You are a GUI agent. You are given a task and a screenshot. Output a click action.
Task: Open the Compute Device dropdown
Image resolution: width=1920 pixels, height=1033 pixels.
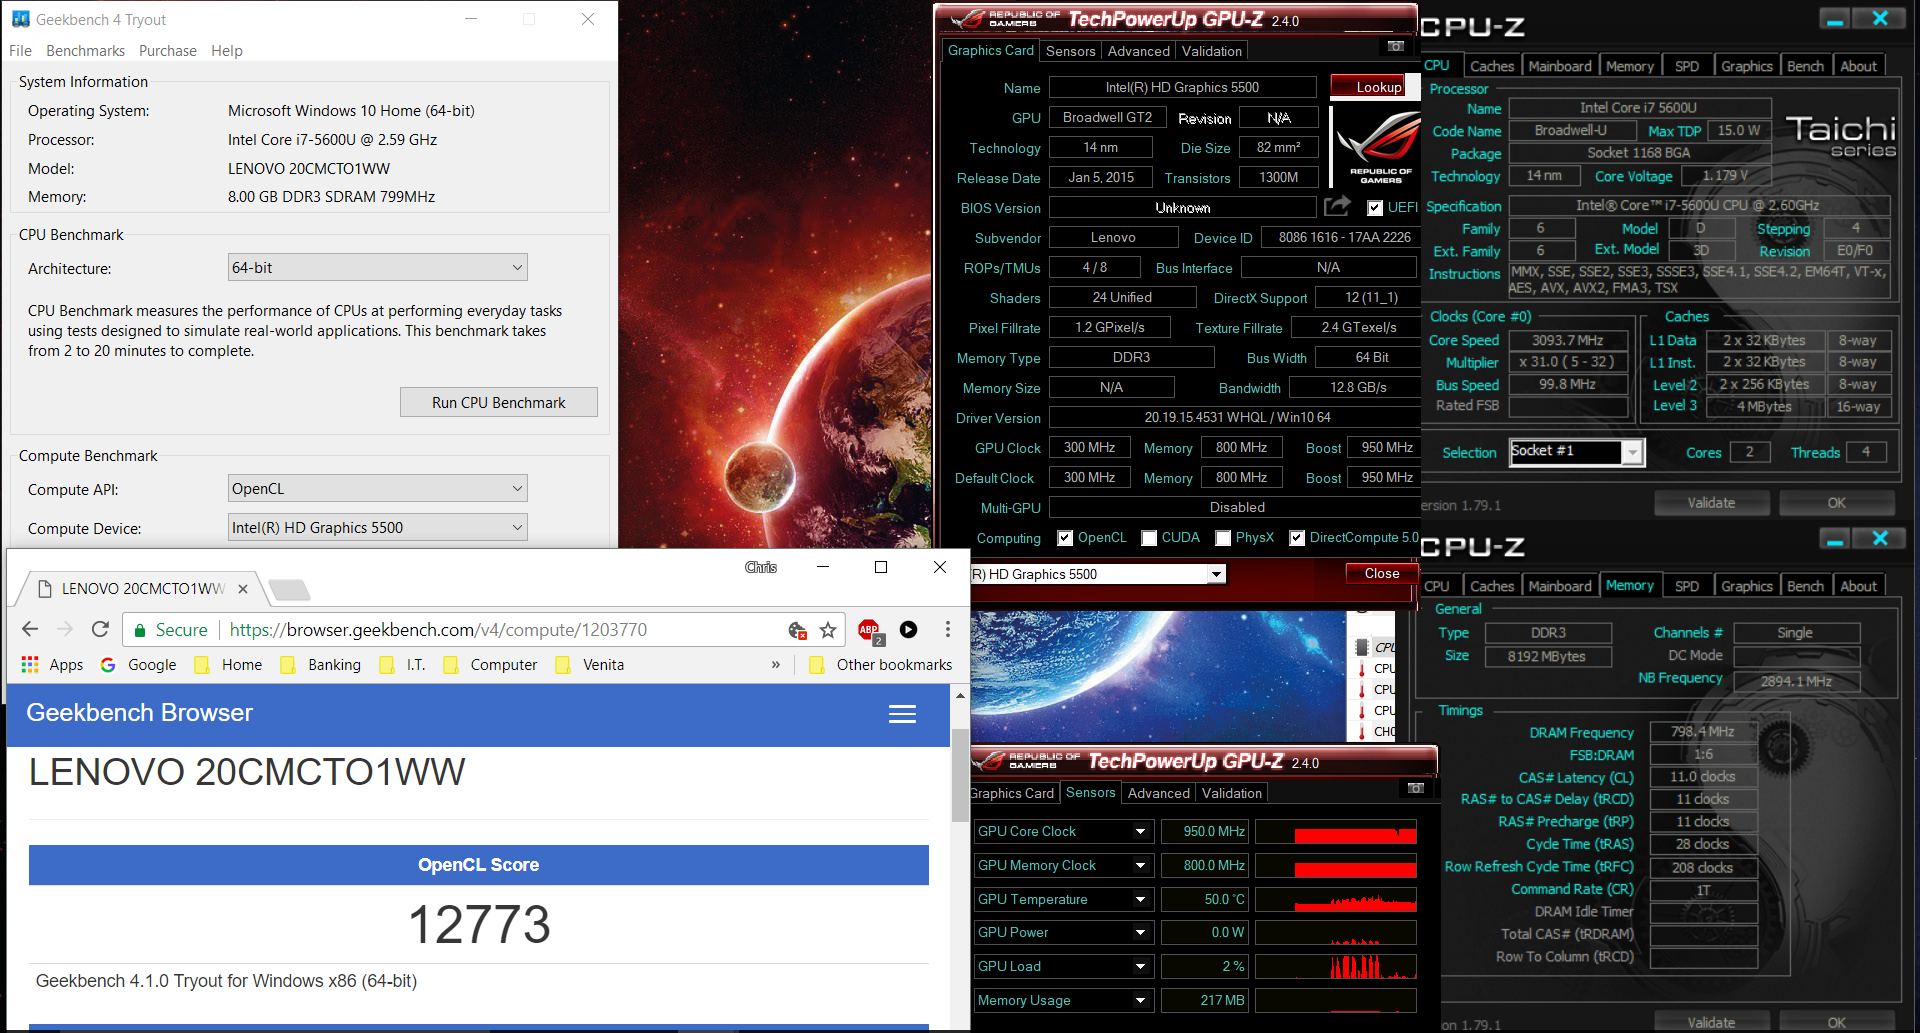378,527
